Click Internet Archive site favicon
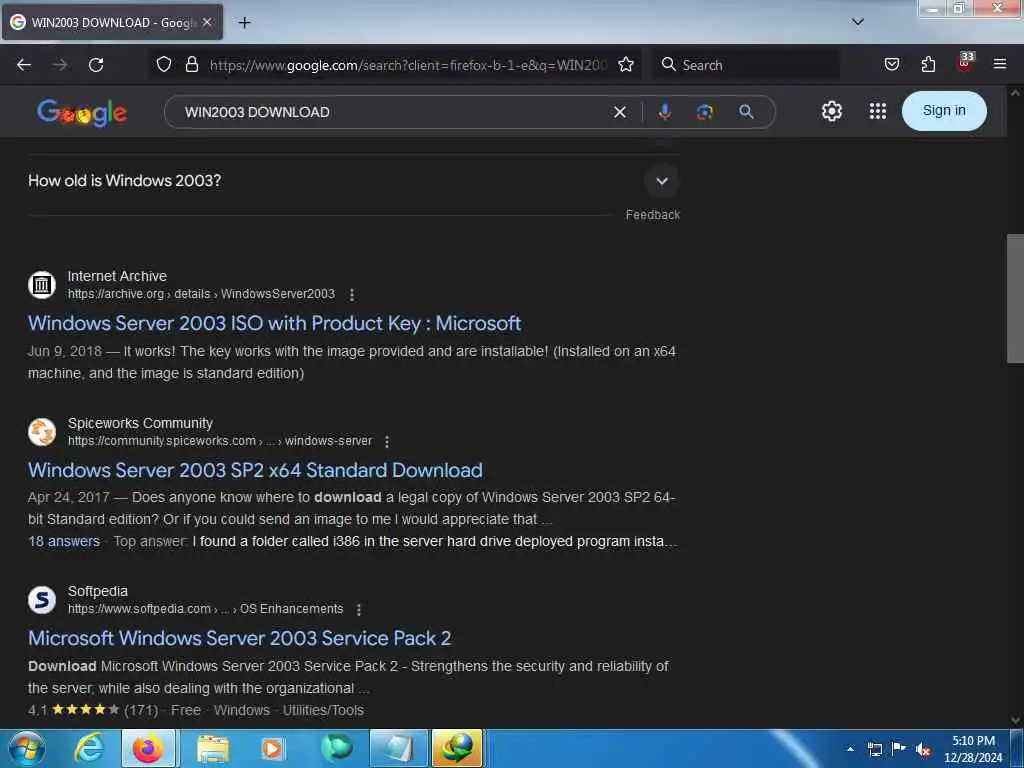Image resolution: width=1024 pixels, height=768 pixels. [42, 285]
